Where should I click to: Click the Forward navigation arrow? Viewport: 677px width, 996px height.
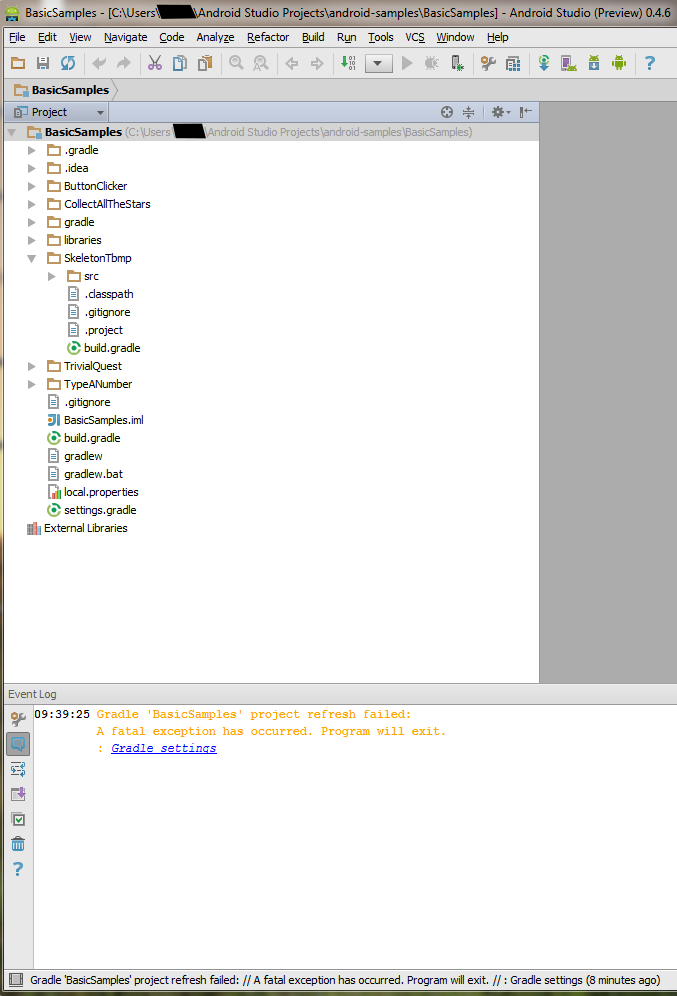tap(317, 63)
